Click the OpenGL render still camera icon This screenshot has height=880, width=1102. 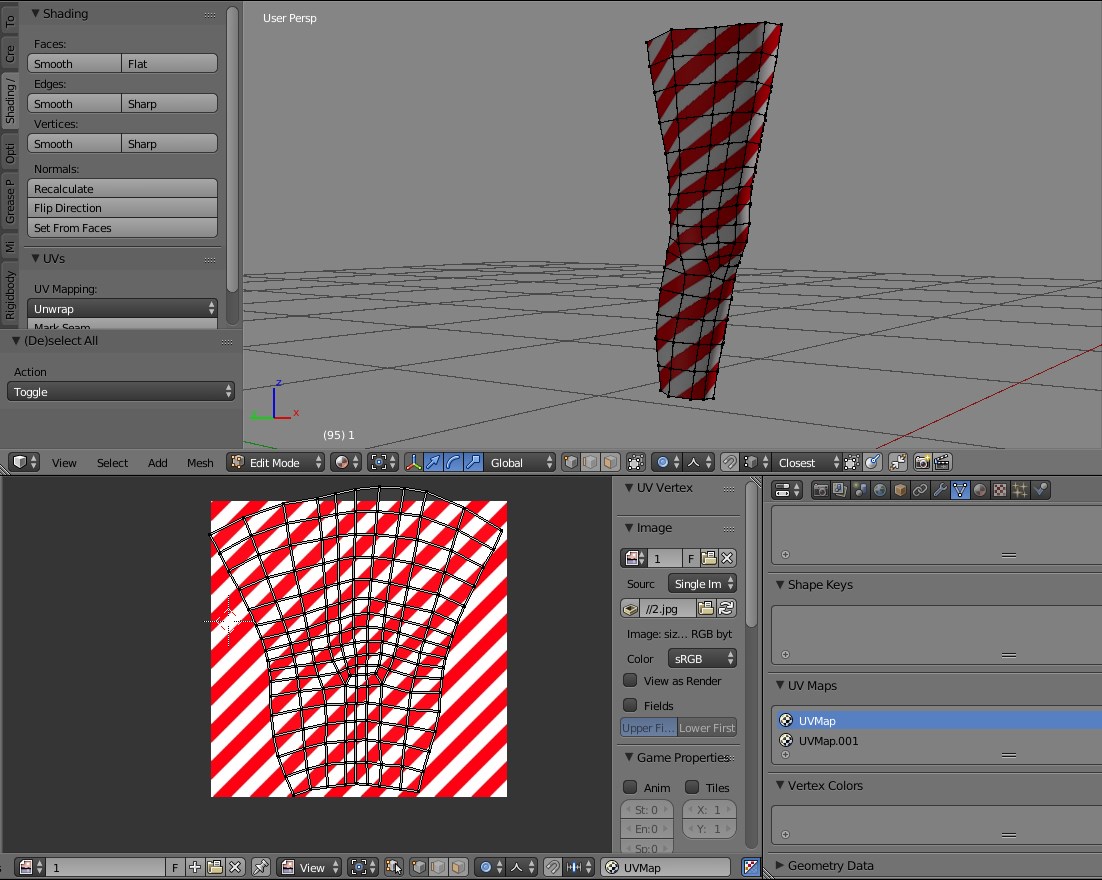point(922,462)
